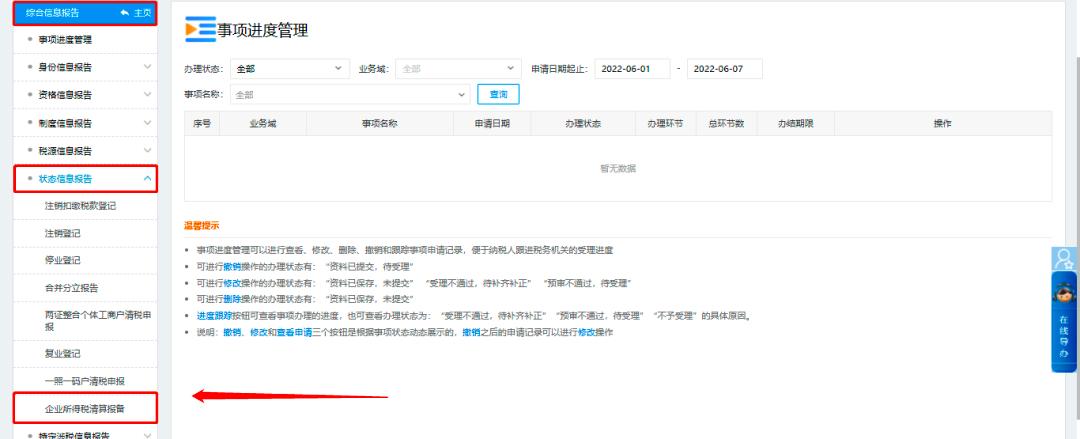
Task: Click the 办理环节 column header
Action: pyautogui.click(x=665, y=123)
